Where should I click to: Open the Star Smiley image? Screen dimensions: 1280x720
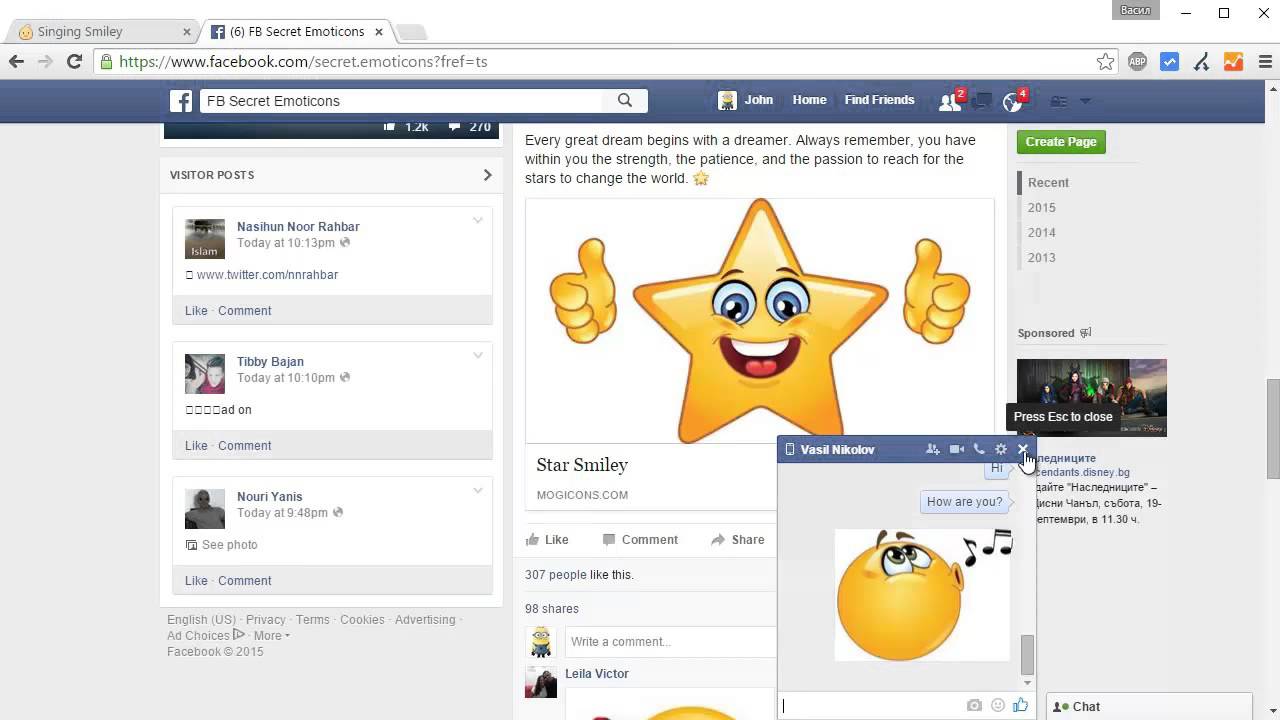[x=760, y=320]
